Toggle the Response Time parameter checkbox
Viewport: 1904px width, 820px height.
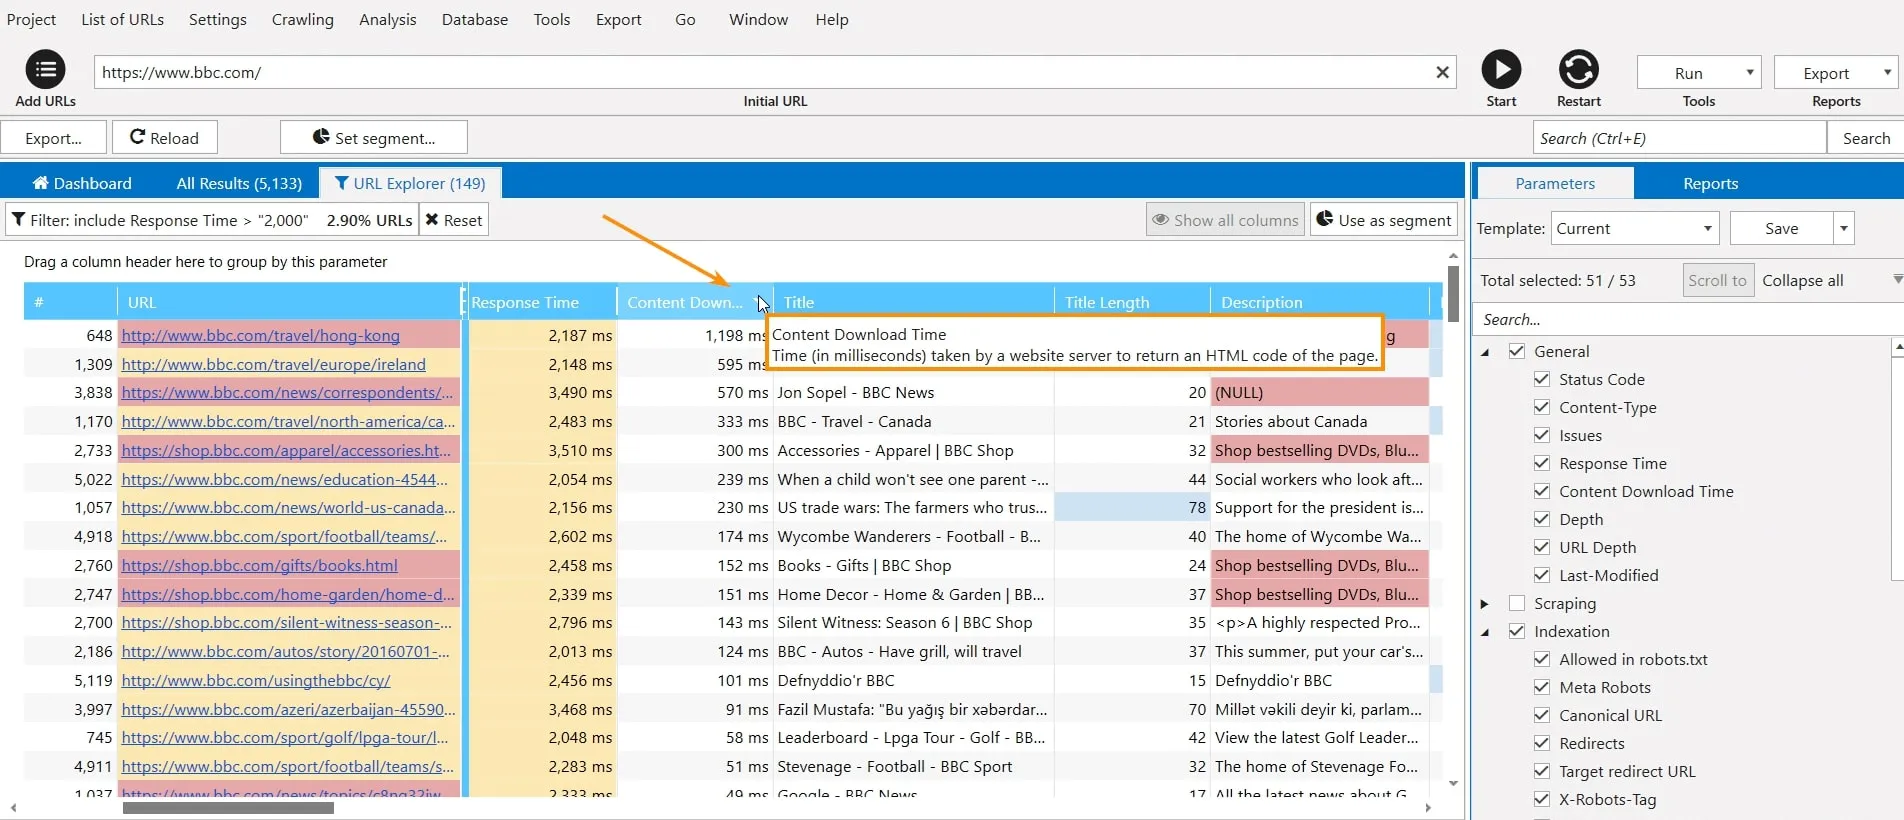click(1542, 463)
